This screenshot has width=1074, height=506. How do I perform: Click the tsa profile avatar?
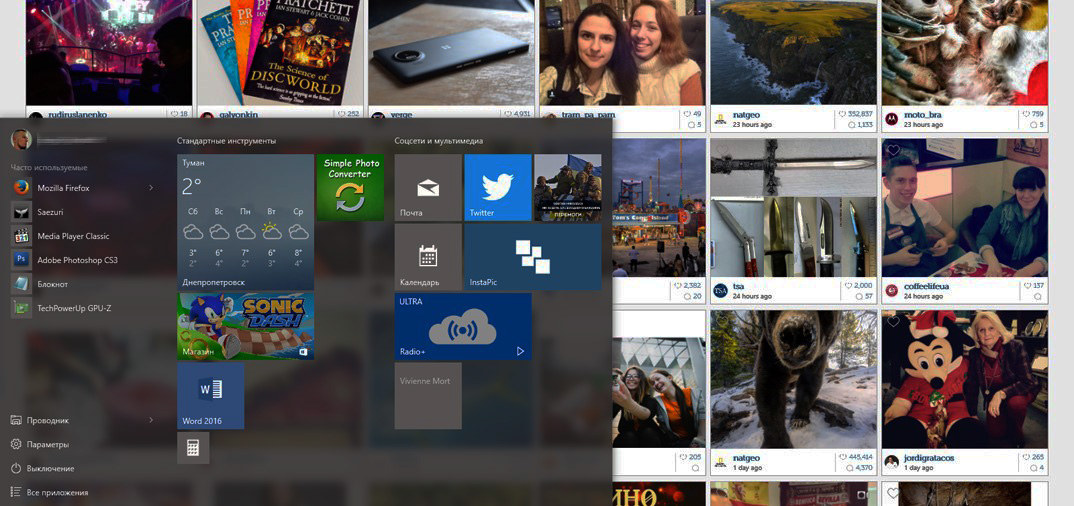721,290
